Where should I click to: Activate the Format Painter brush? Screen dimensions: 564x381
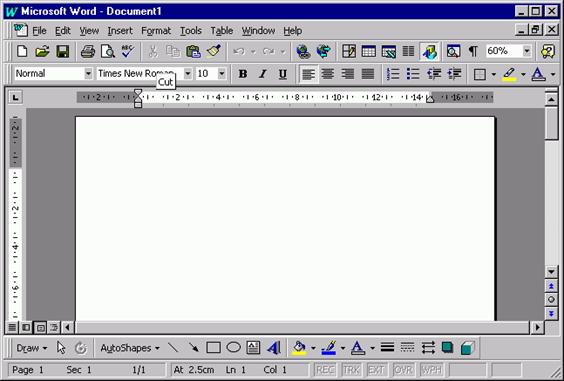click(214, 51)
